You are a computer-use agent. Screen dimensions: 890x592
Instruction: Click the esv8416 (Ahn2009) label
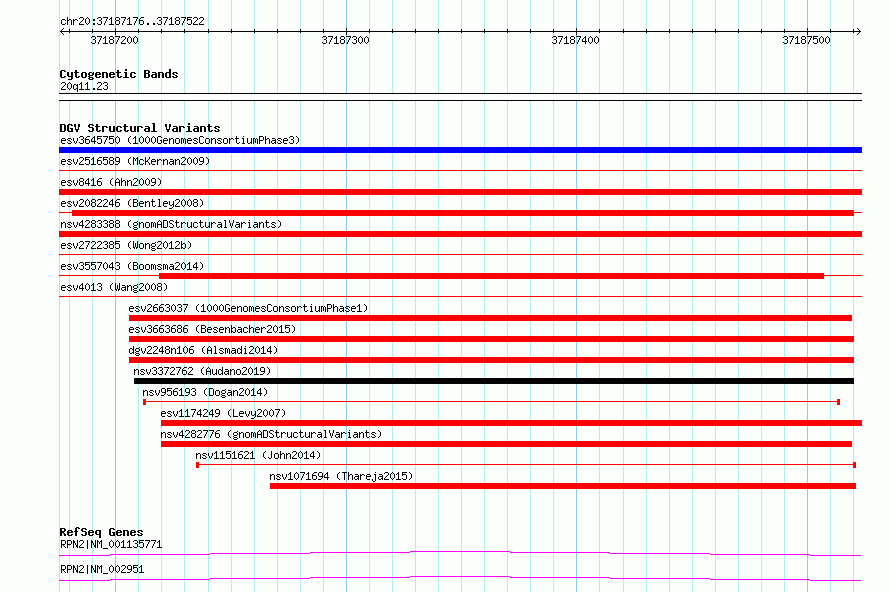coord(111,182)
